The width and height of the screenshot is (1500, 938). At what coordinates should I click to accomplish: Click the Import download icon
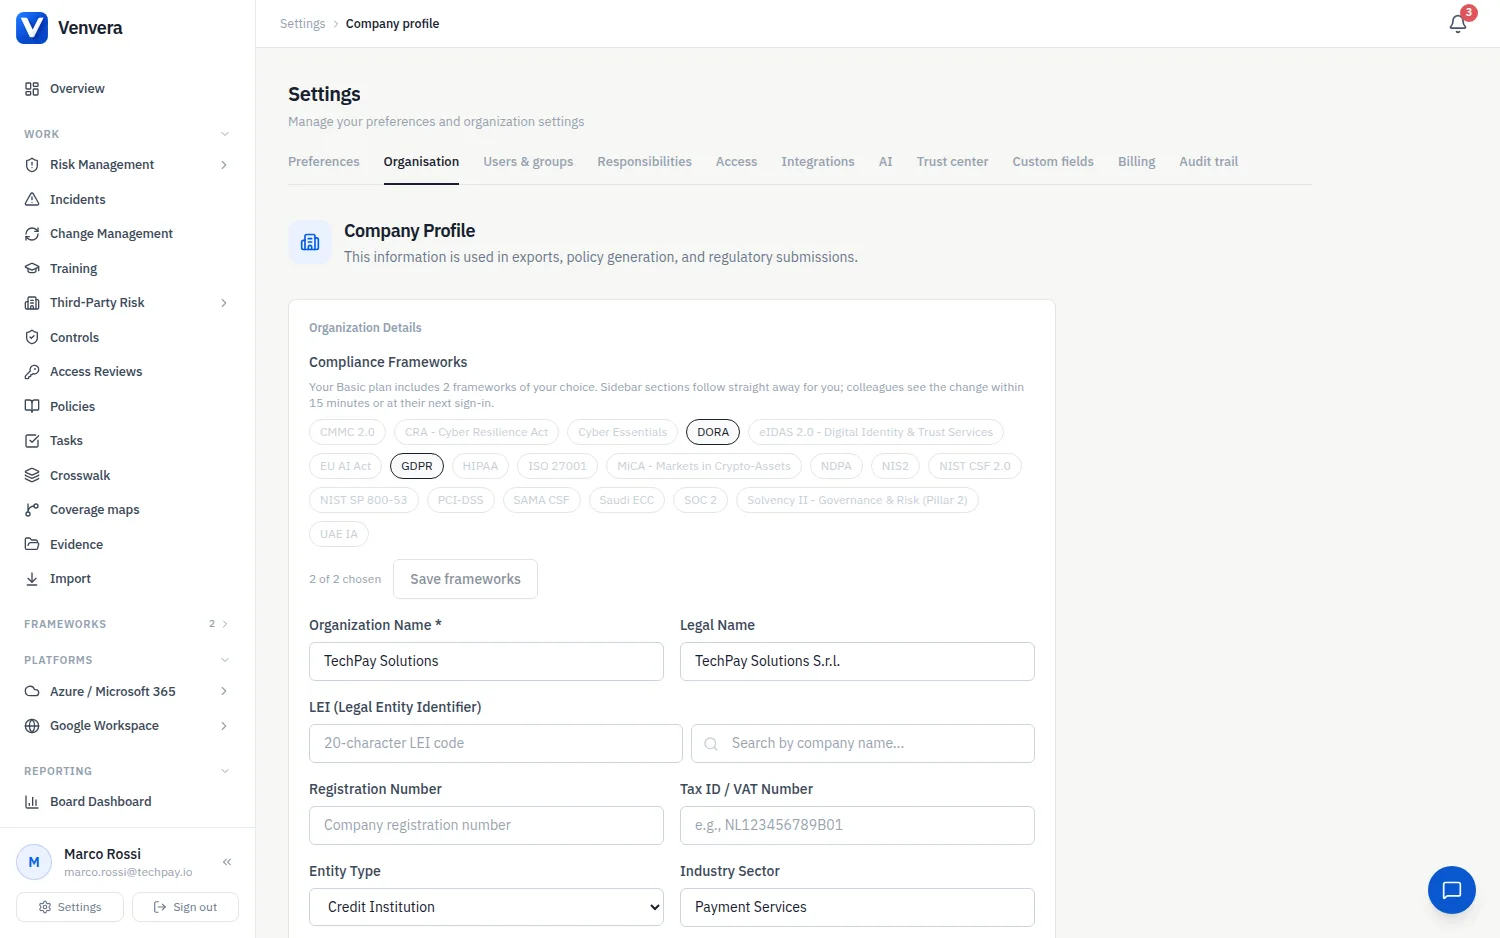point(32,579)
